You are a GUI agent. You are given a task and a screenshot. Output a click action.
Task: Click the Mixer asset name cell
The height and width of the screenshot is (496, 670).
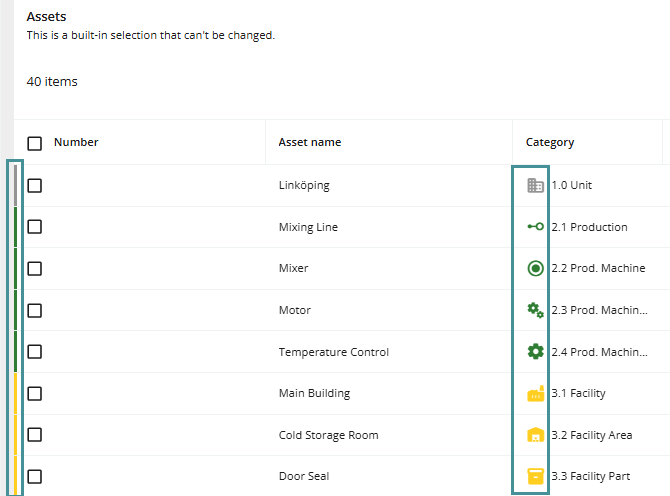[293, 268]
